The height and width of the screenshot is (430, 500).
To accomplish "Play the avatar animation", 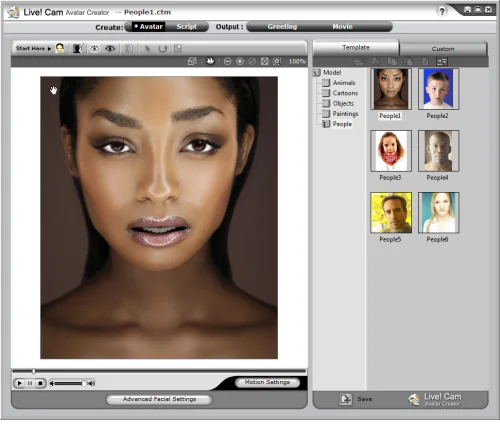I will point(19,383).
